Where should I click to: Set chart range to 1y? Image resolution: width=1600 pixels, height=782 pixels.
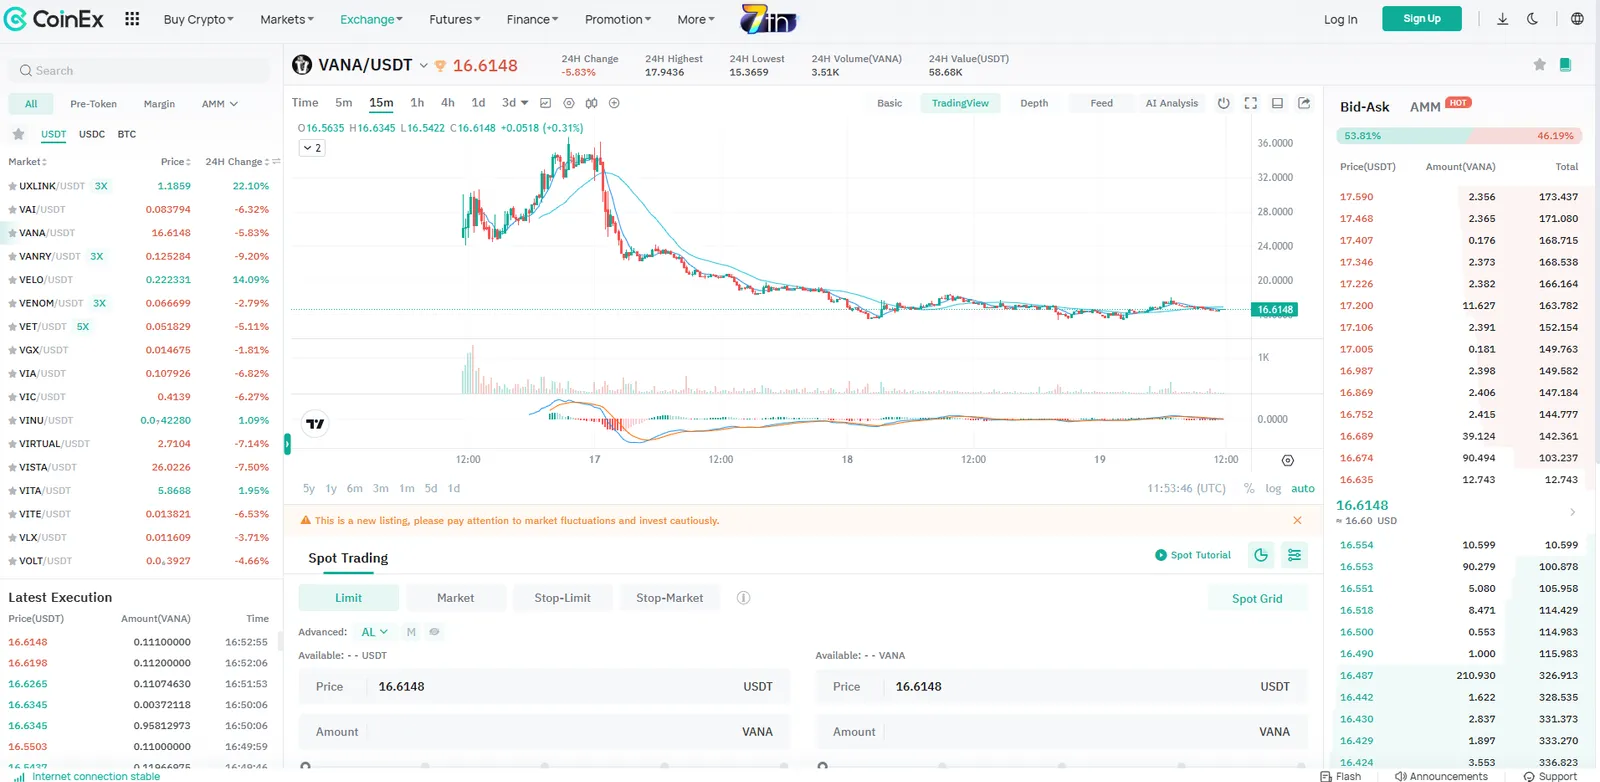[x=331, y=489]
